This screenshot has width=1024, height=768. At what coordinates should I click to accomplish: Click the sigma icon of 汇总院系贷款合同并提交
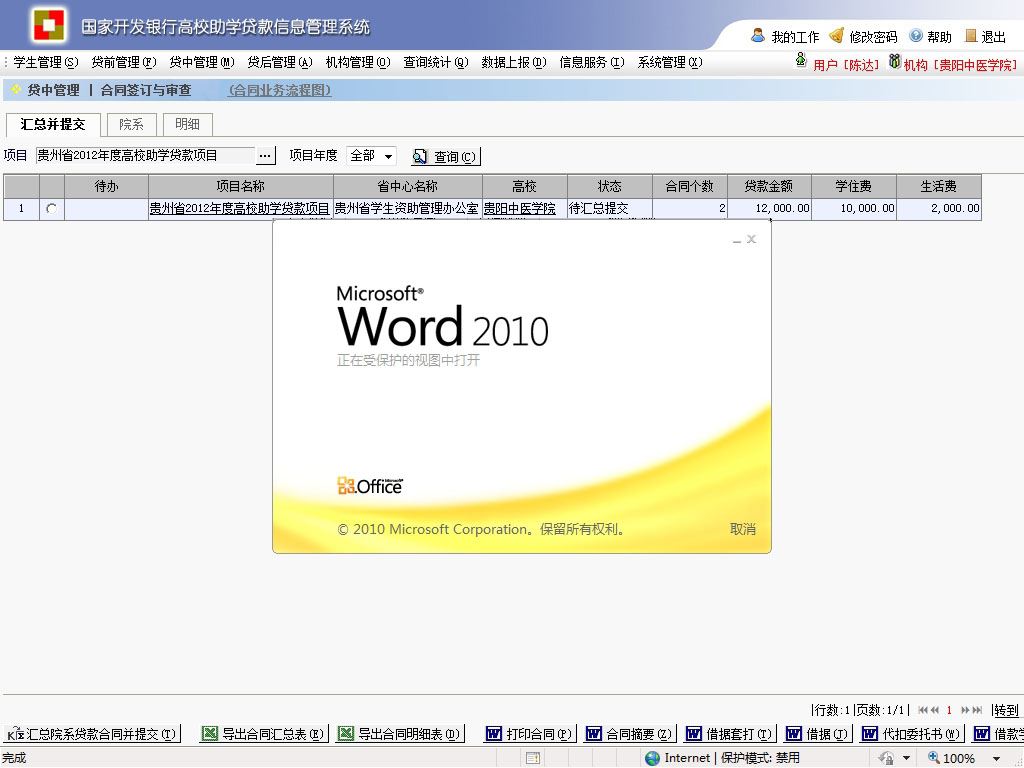click(x=14, y=734)
